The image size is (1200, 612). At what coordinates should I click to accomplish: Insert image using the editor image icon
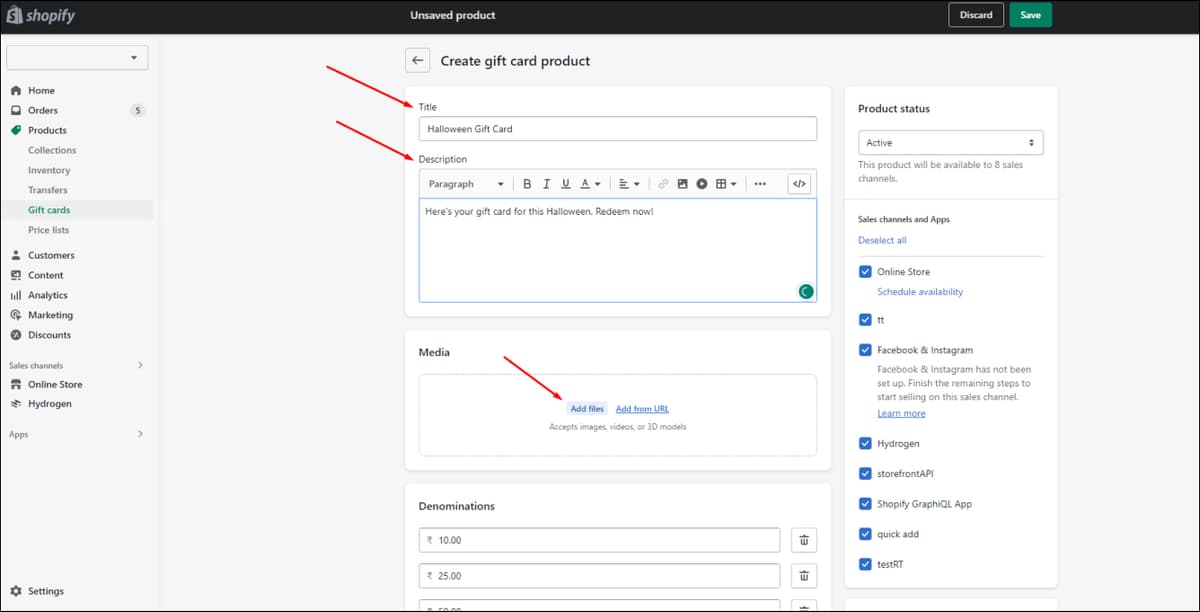click(682, 184)
